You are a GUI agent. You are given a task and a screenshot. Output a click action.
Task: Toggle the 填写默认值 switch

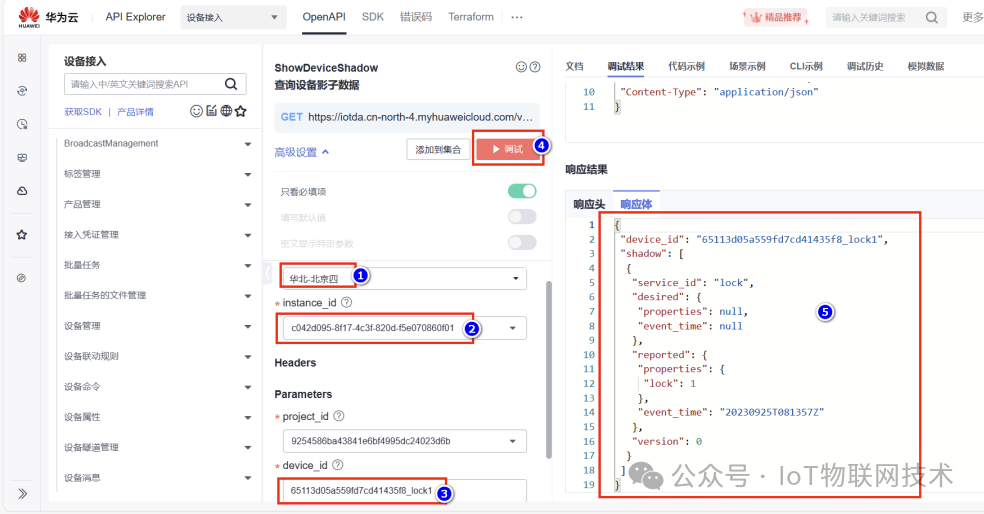[x=522, y=217]
